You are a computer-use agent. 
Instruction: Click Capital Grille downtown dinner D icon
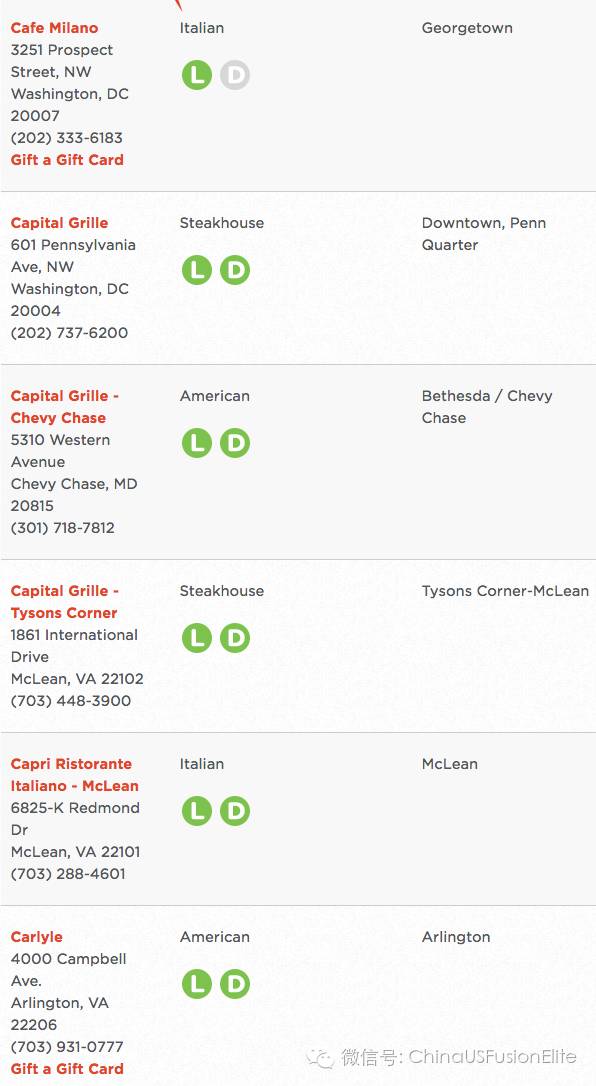[235, 270]
